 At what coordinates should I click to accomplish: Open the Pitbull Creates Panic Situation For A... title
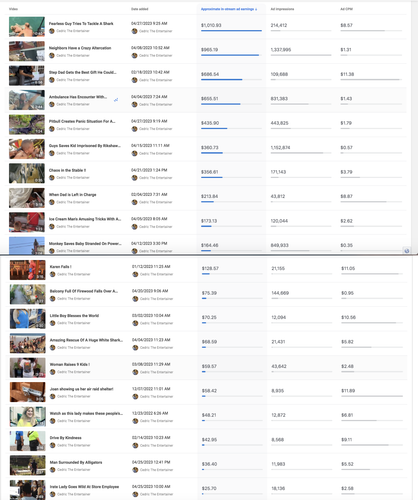82,121
